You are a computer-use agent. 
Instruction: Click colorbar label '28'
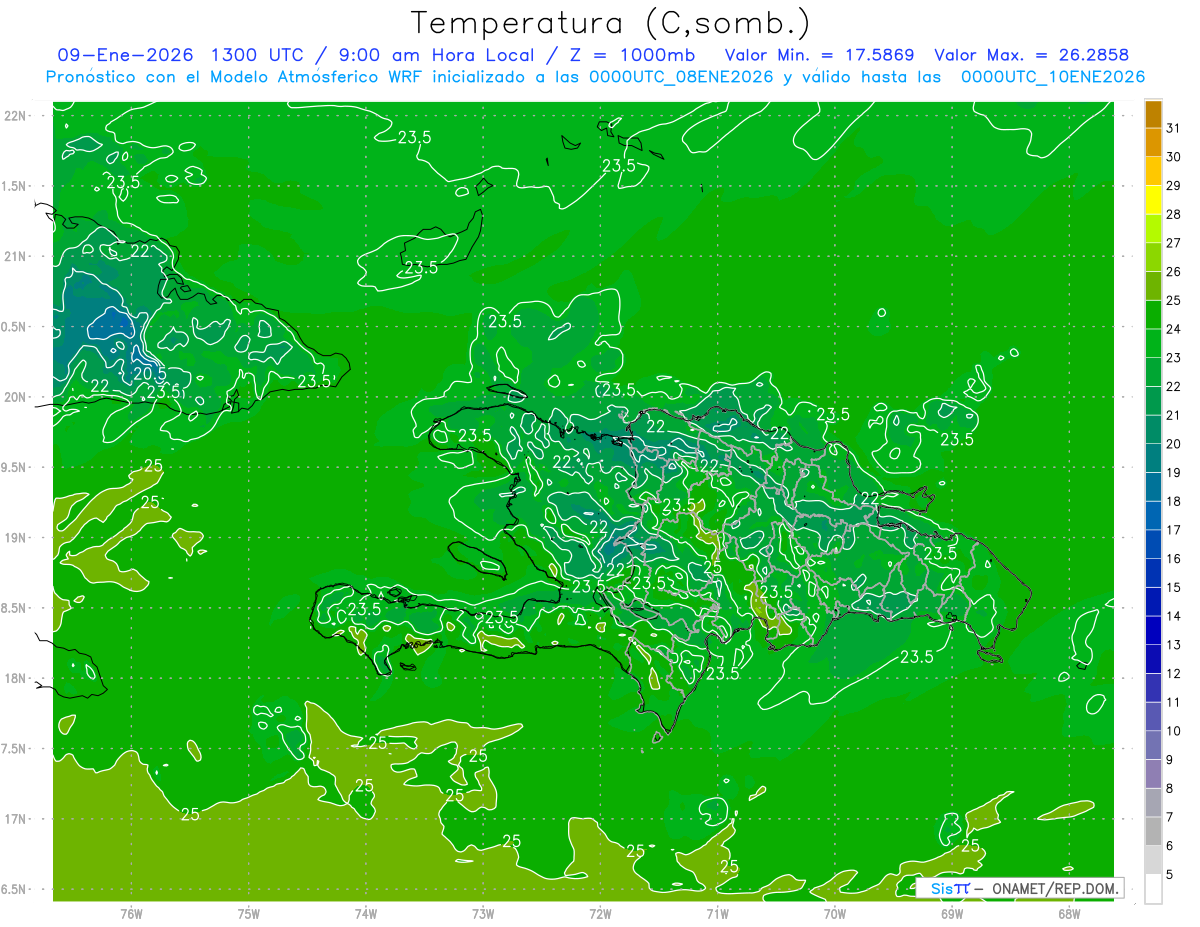coord(1174,214)
